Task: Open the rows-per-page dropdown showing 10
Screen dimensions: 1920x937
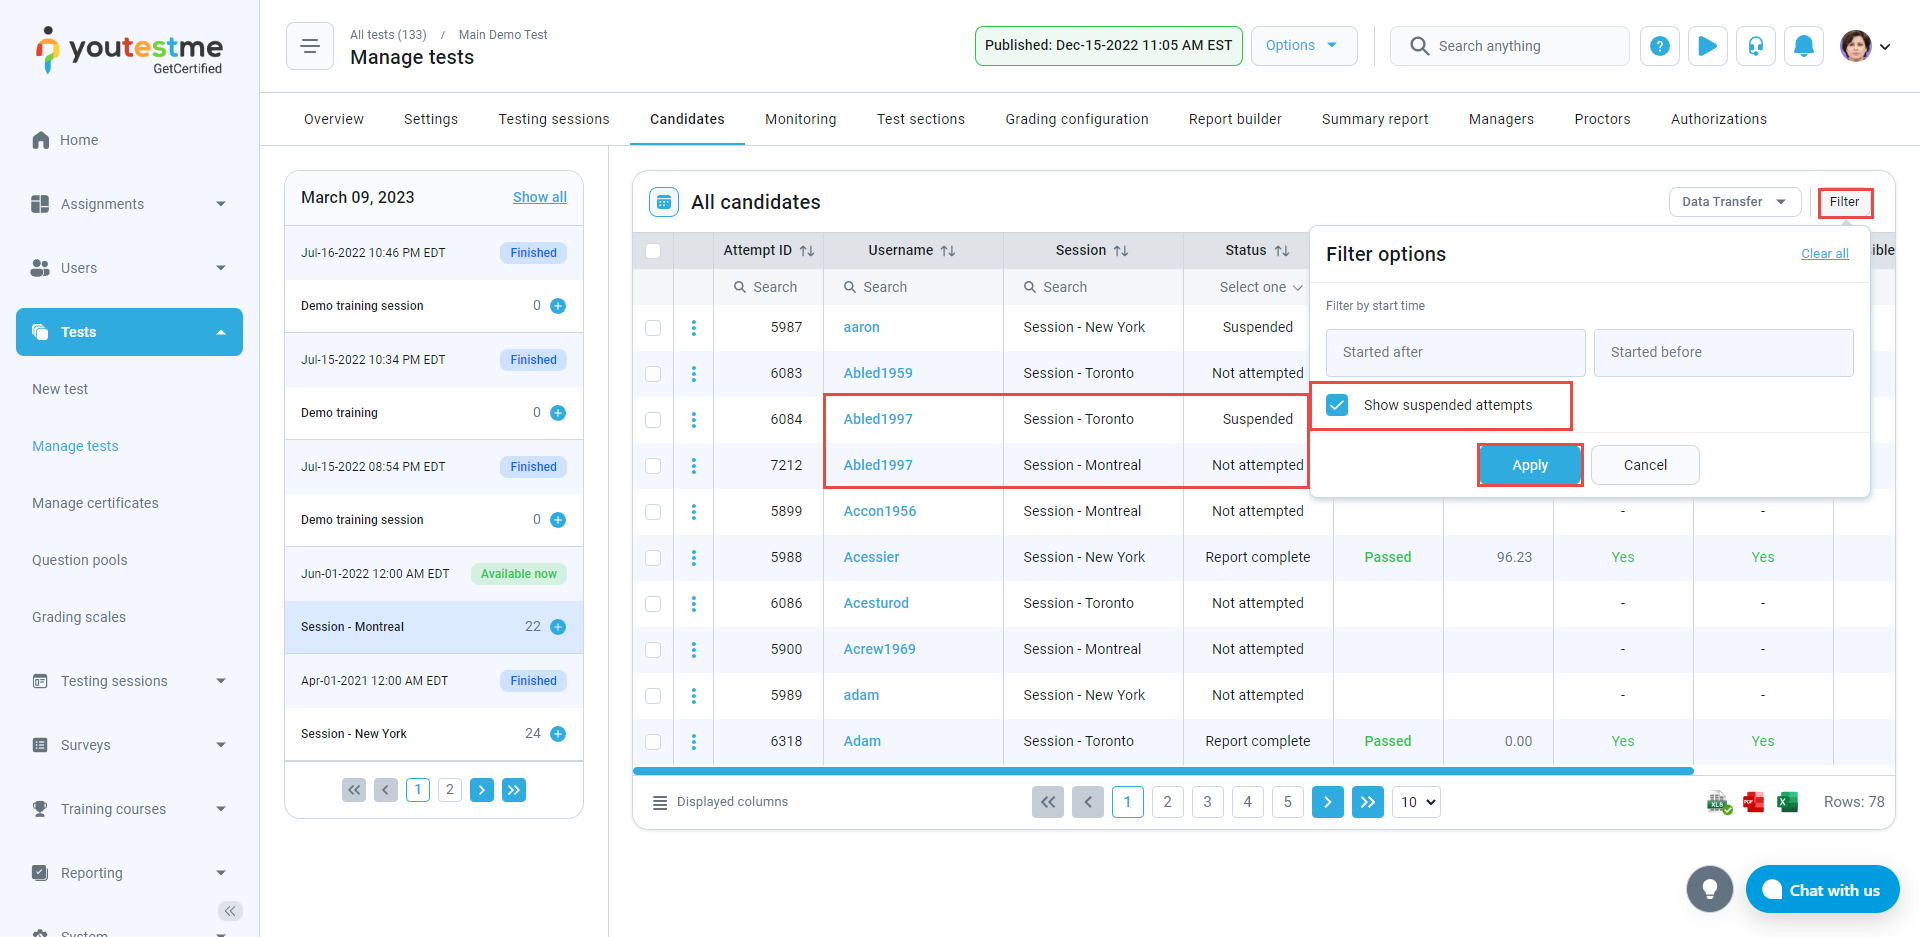Action: pos(1418,802)
